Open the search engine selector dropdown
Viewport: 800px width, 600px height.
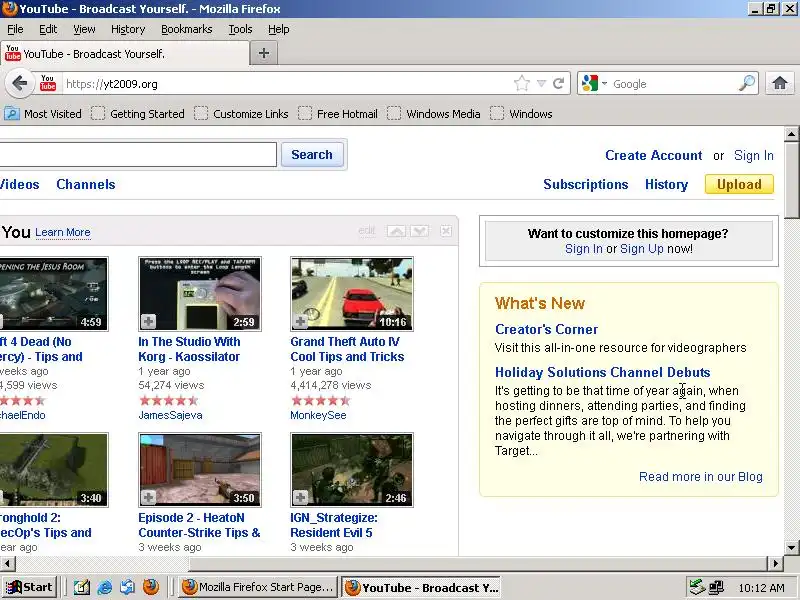[x=604, y=83]
